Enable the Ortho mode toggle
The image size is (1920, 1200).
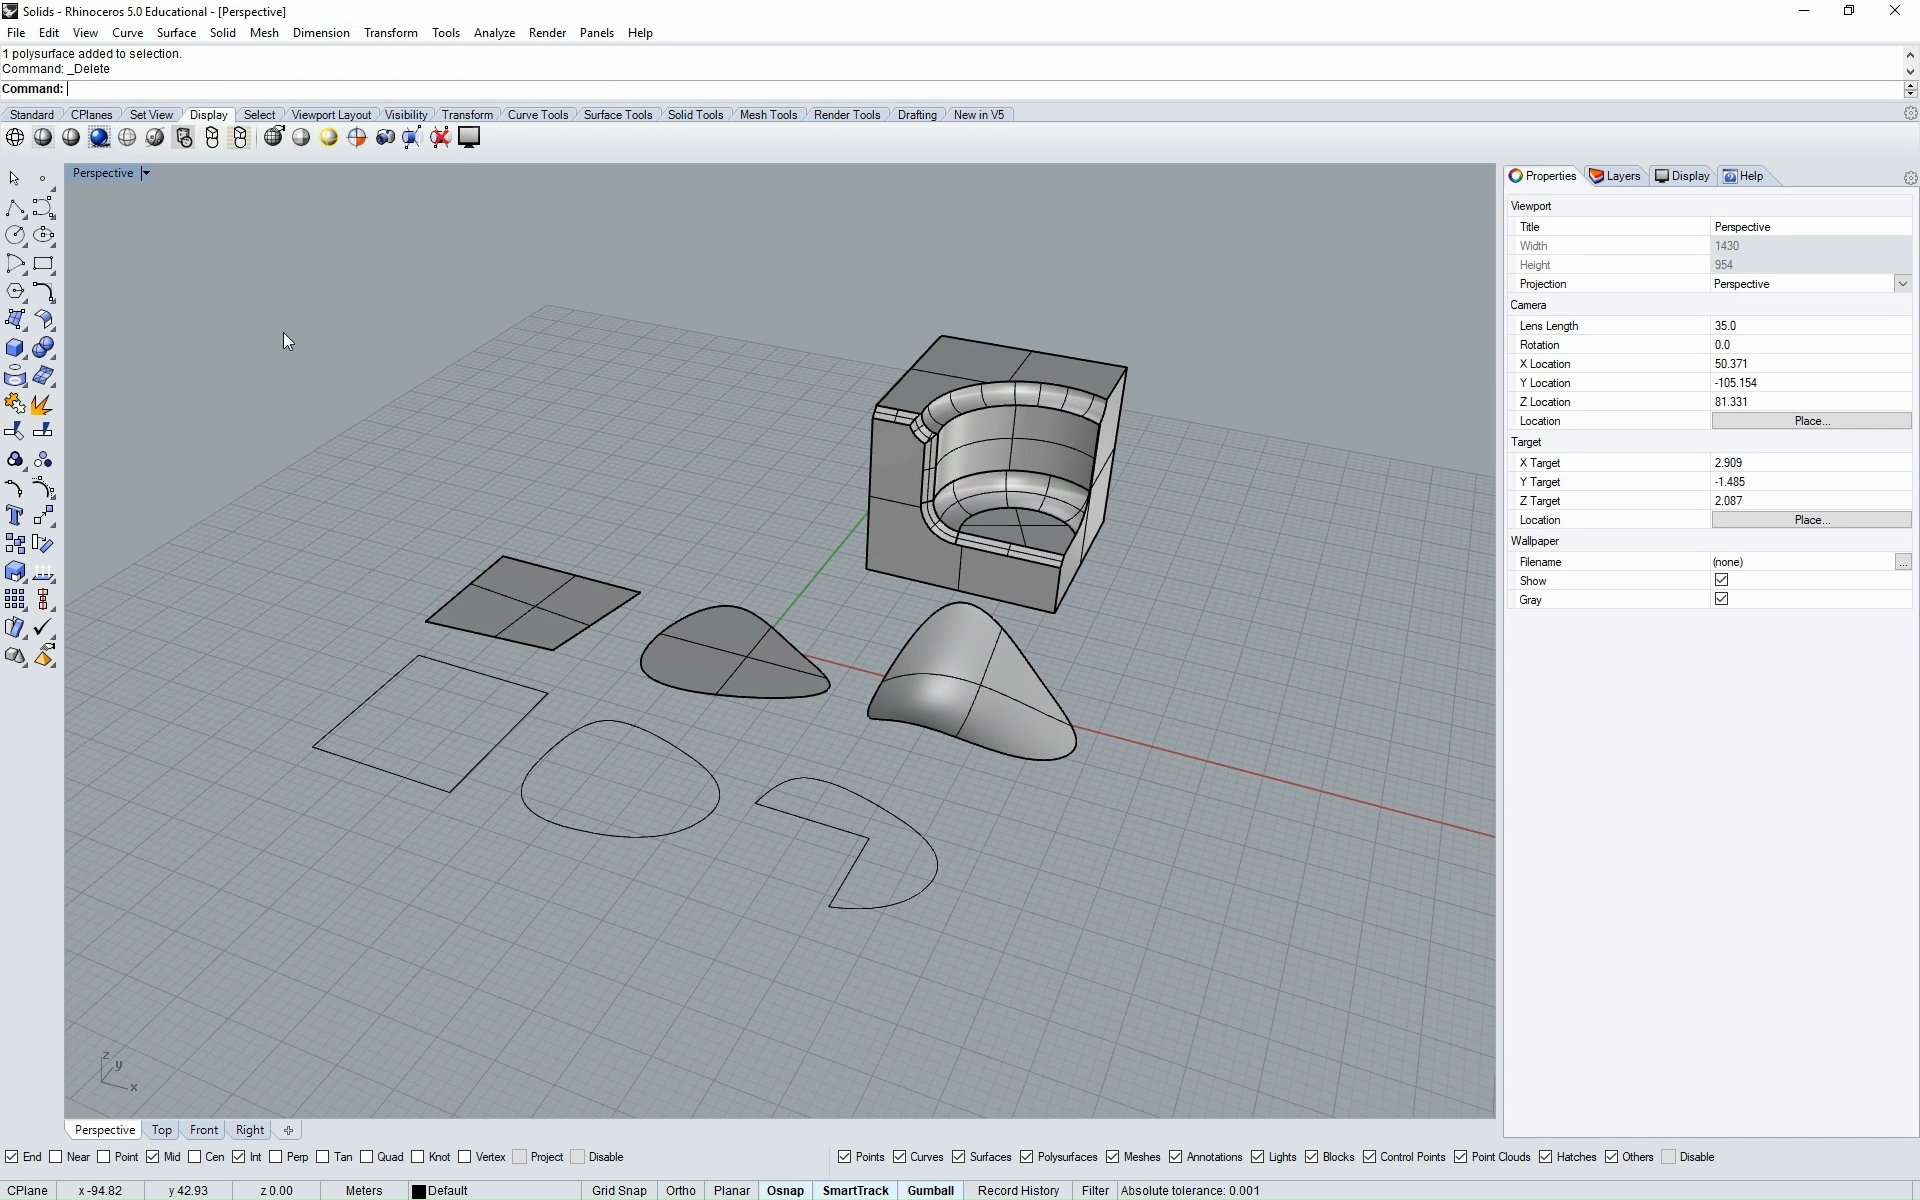pyautogui.click(x=680, y=1190)
